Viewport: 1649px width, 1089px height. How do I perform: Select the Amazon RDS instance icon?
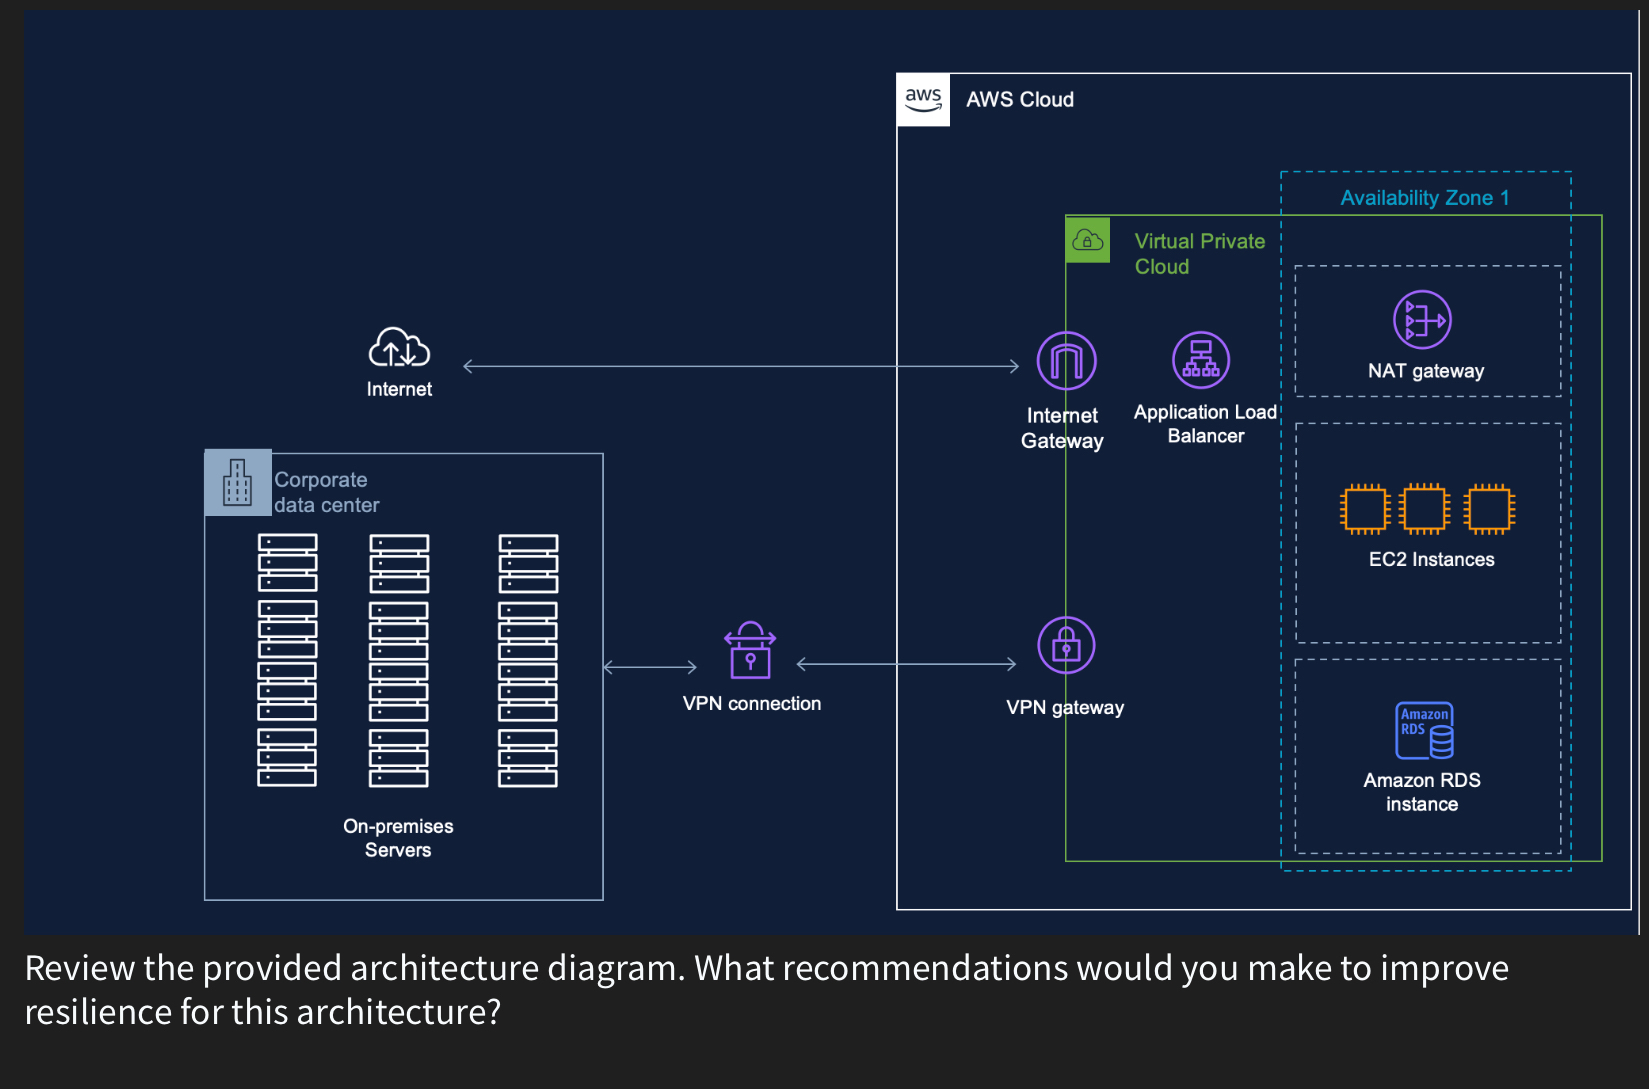point(1422,731)
